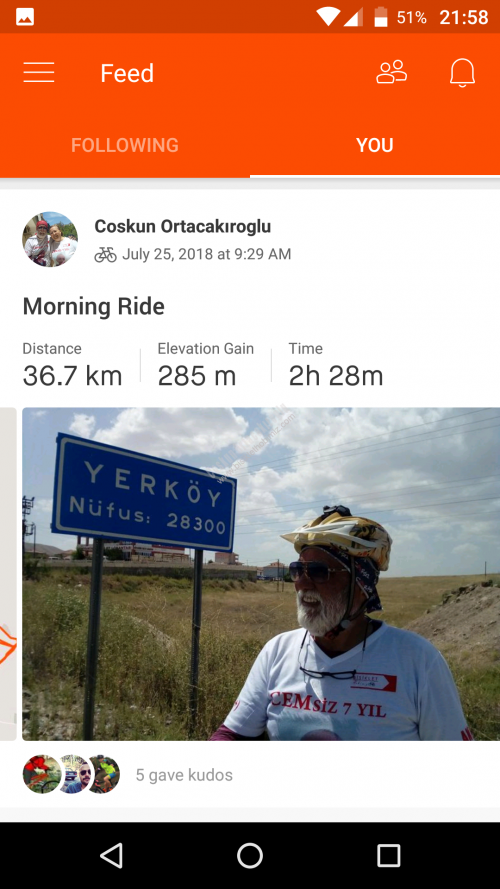
Task: Tap the Android recent apps button
Action: tap(388, 855)
